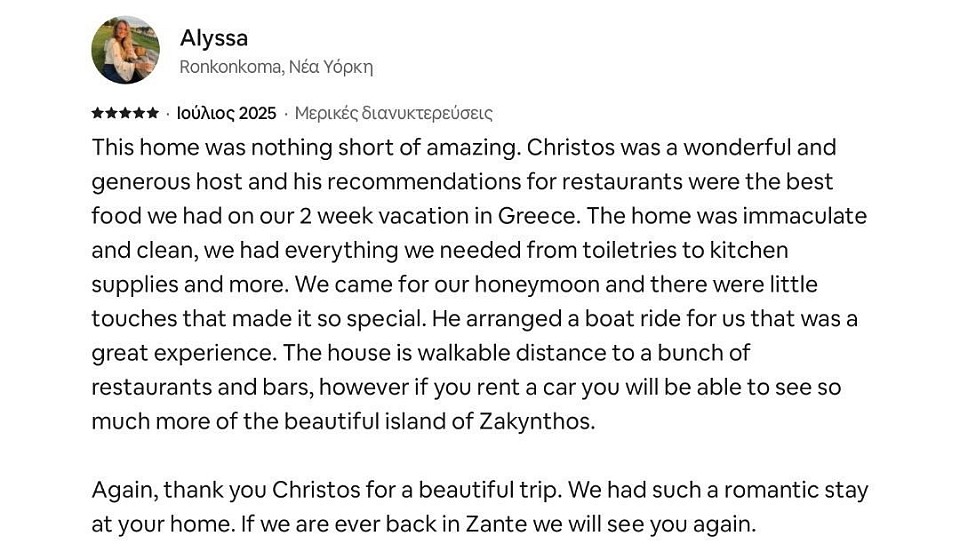960x544 pixels.
Task: Click the fifth star of the rating
Action: tap(152, 113)
